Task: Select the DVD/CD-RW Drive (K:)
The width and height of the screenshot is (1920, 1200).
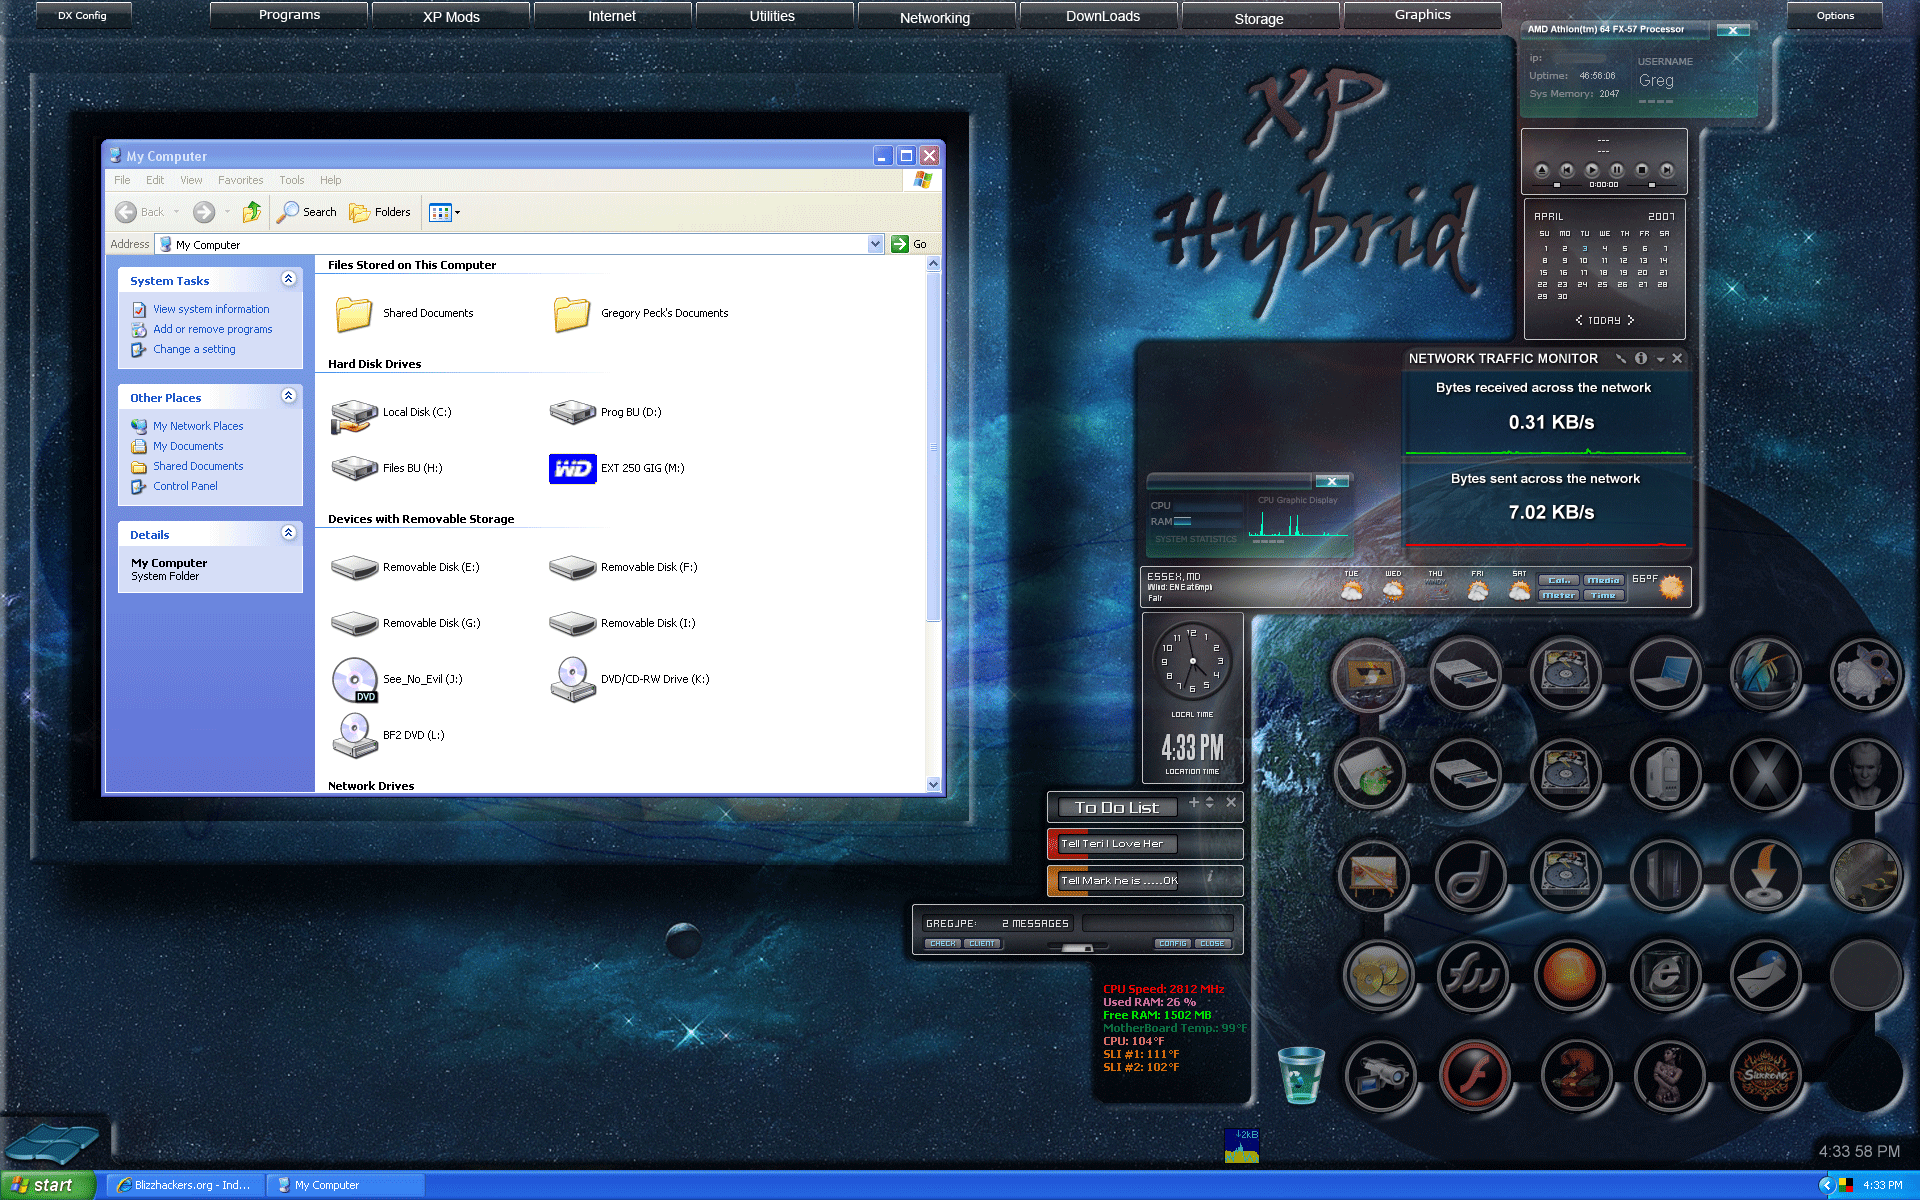Action: click(x=629, y=680)
